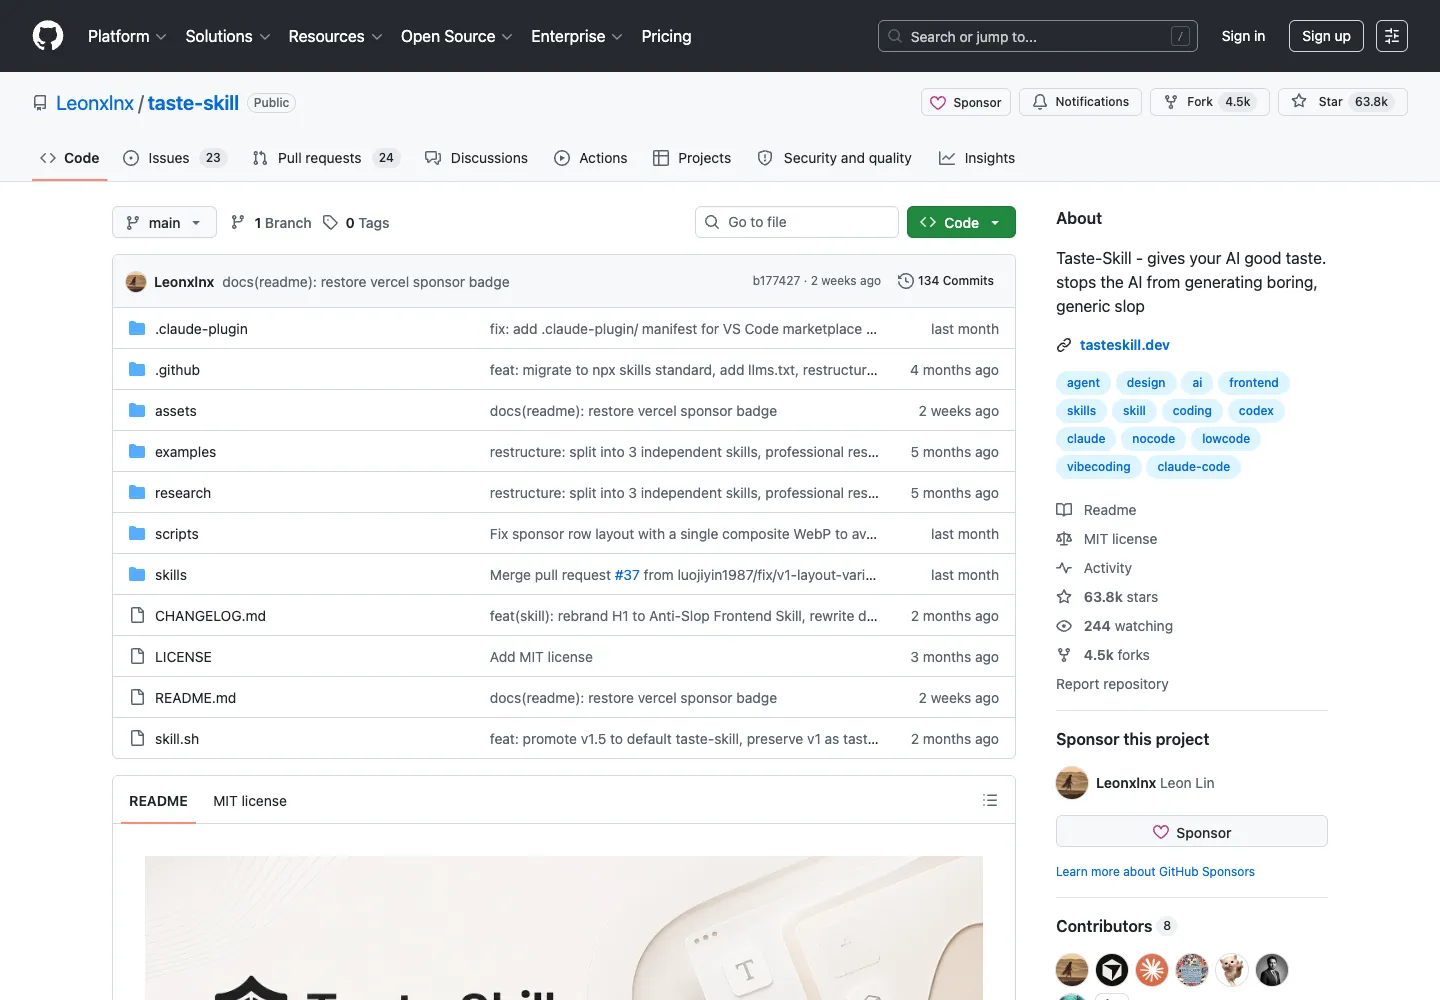
Task: Click Sponsor button under Sponsor this project
Action: tap(1192, 832)
